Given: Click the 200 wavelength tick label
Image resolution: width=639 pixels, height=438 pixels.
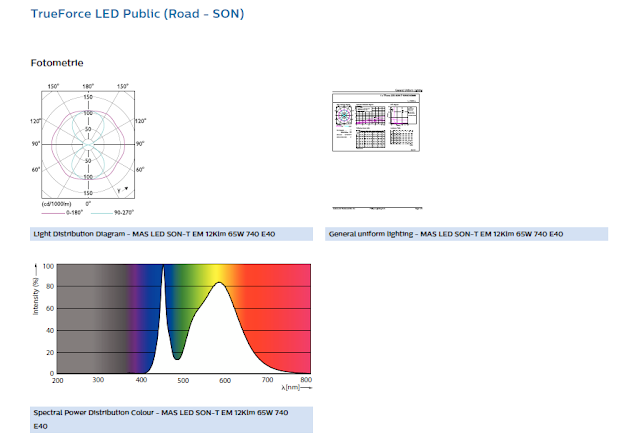Looking at the screenshot, I should click(57, 381).
